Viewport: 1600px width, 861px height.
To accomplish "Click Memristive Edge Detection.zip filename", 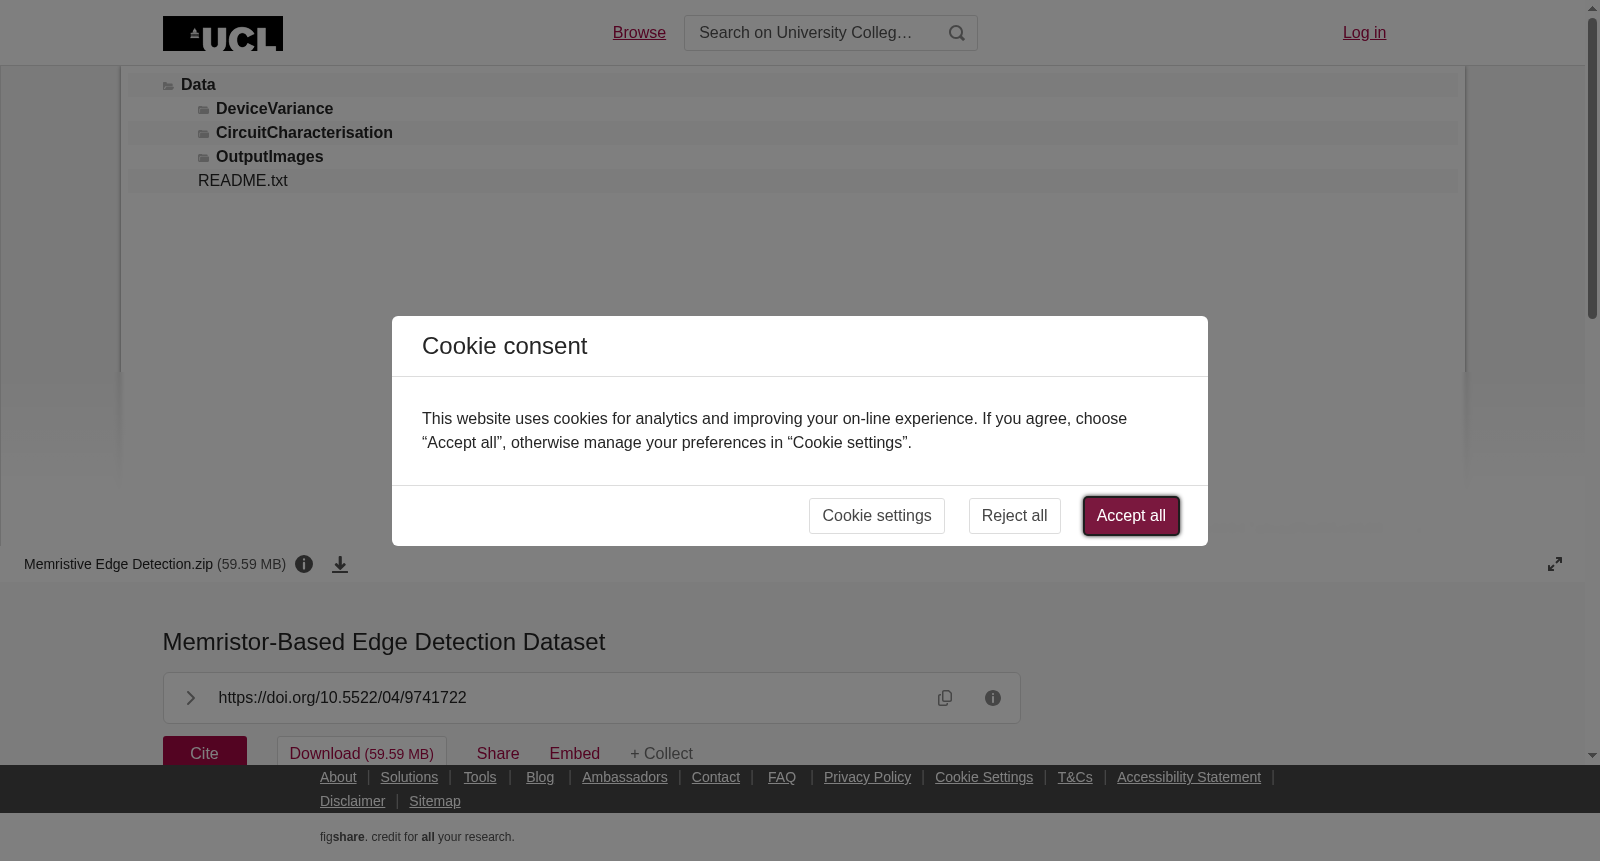I will tap(118, 564).
